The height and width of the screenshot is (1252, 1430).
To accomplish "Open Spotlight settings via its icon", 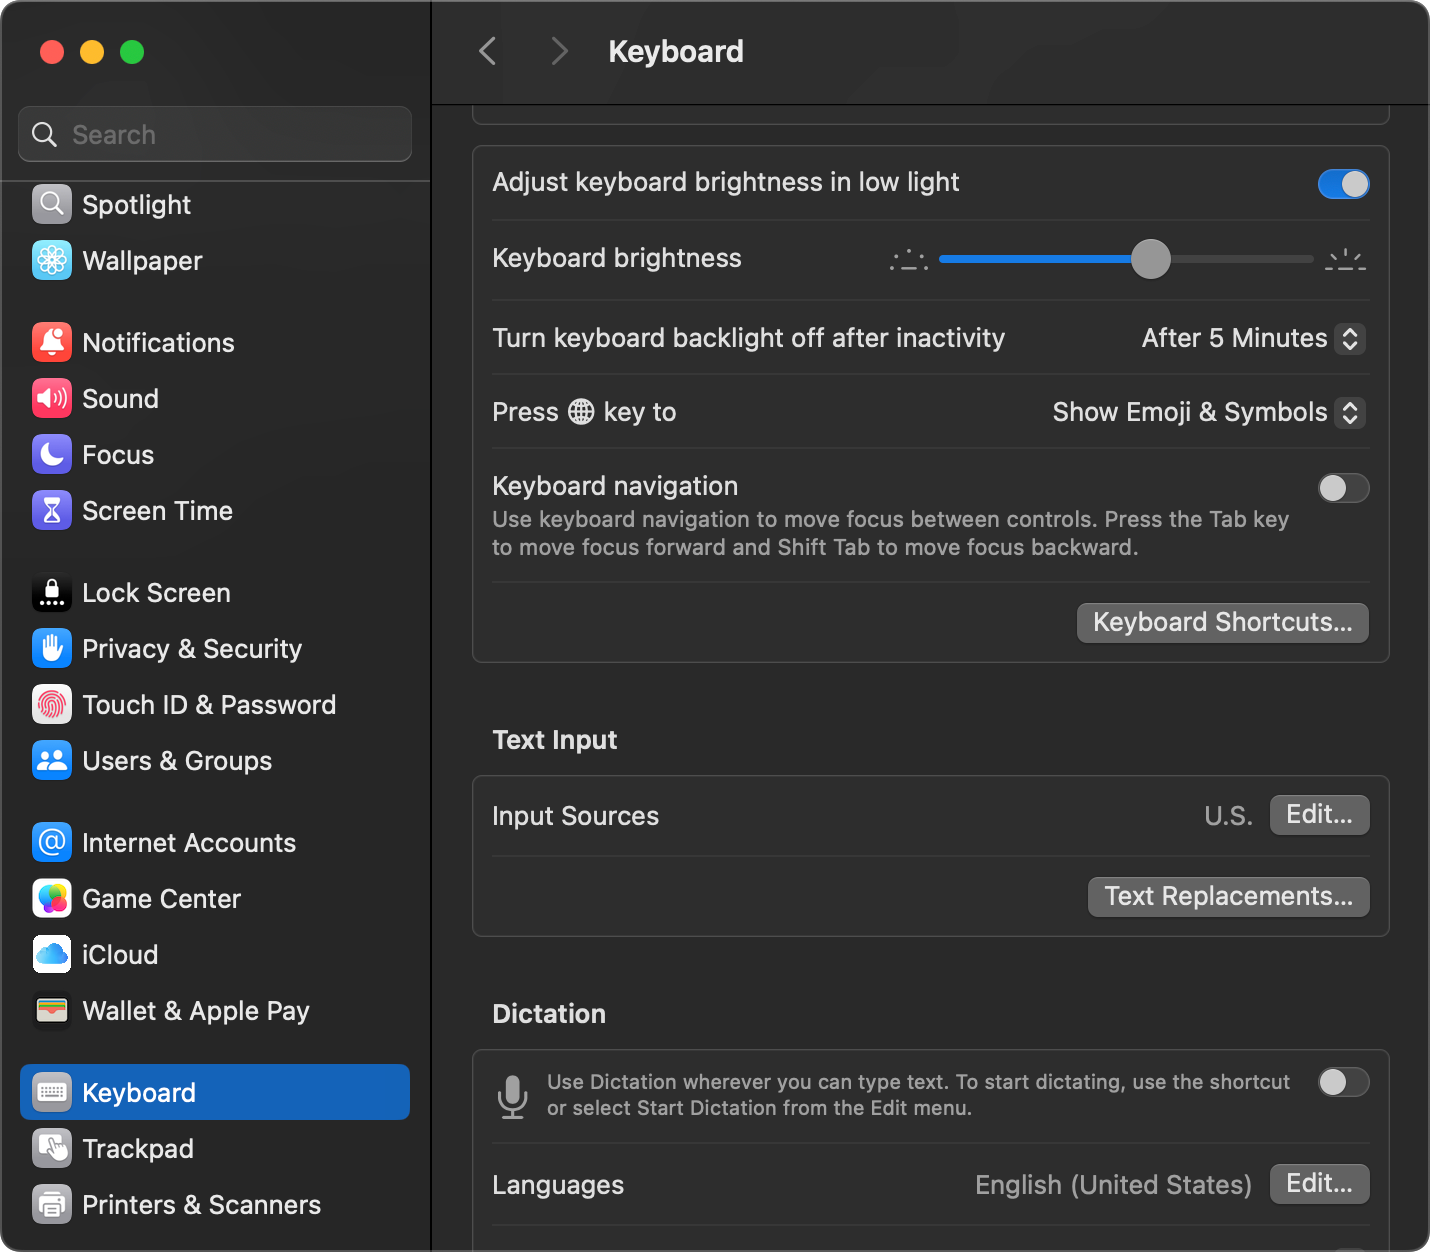I will pos(52,204).
